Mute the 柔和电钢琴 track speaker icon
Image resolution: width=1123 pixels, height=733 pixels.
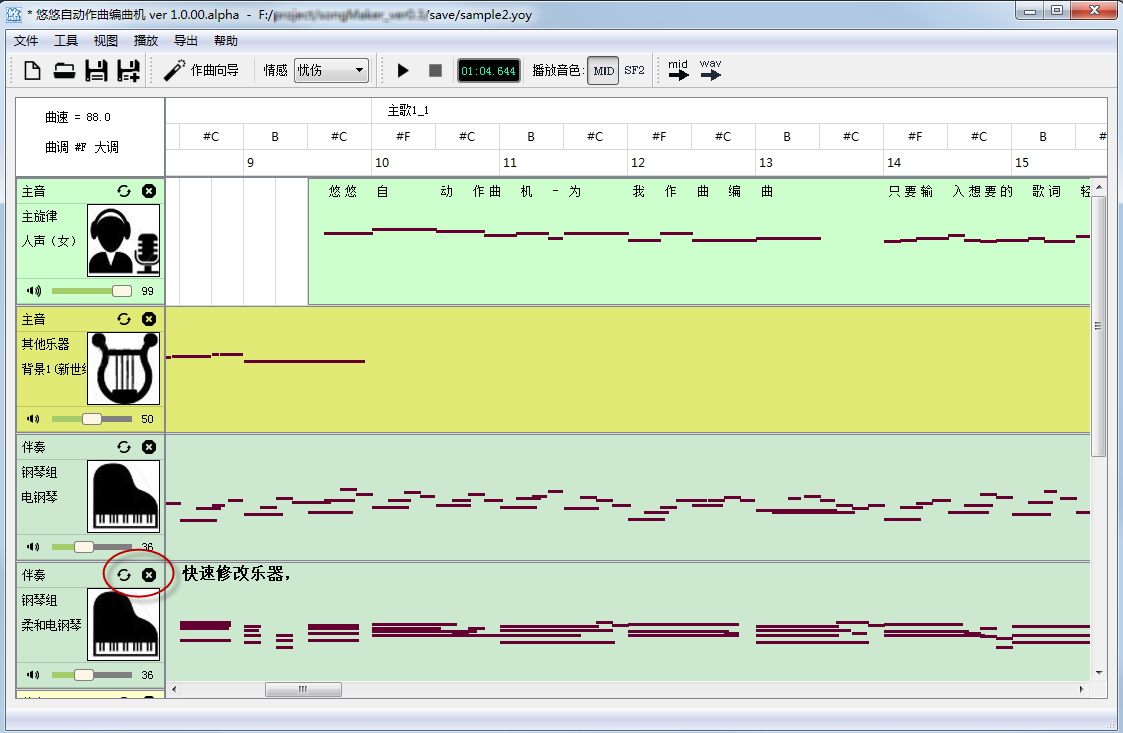(34, 675)
